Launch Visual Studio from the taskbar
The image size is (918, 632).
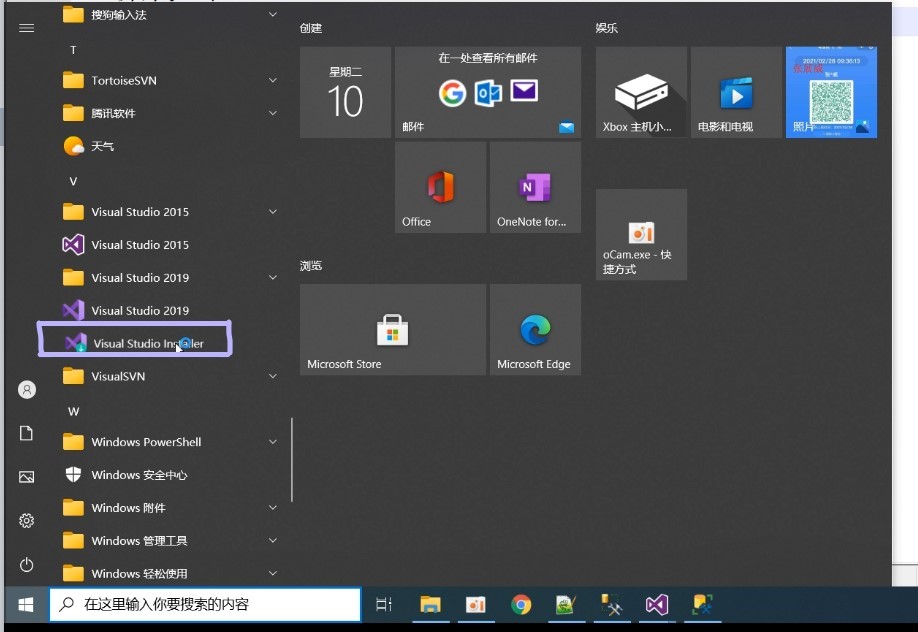pos(657,604)
